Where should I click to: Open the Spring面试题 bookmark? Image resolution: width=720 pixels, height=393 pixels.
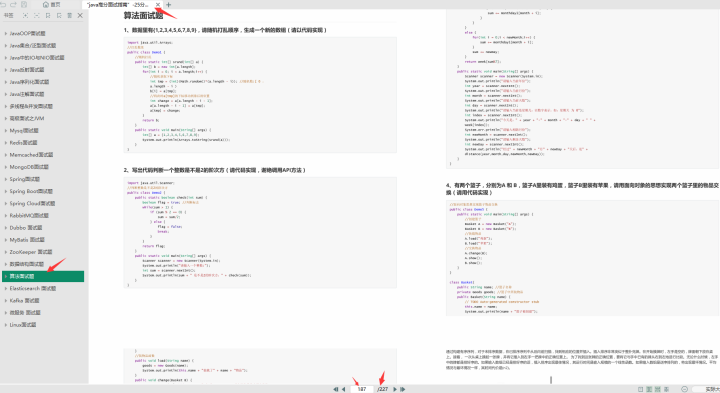click(25, 180)
